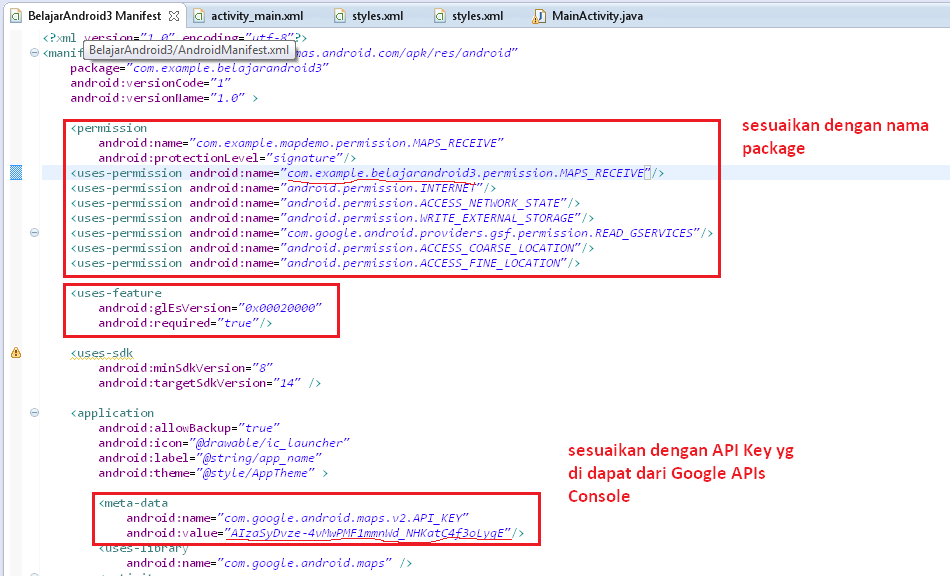The image size is (950, 576).
Task: Click the package value com.example.belajarandroid3
Action: coord(227,68)
